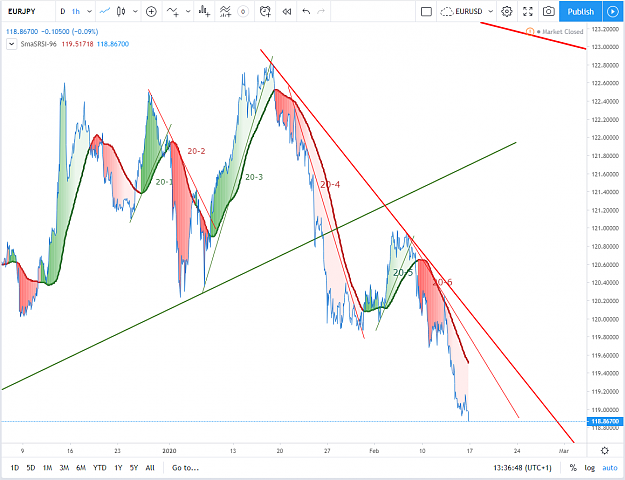
Task: Open chart settings gear in top toolbar
Action: click(507, 12)
